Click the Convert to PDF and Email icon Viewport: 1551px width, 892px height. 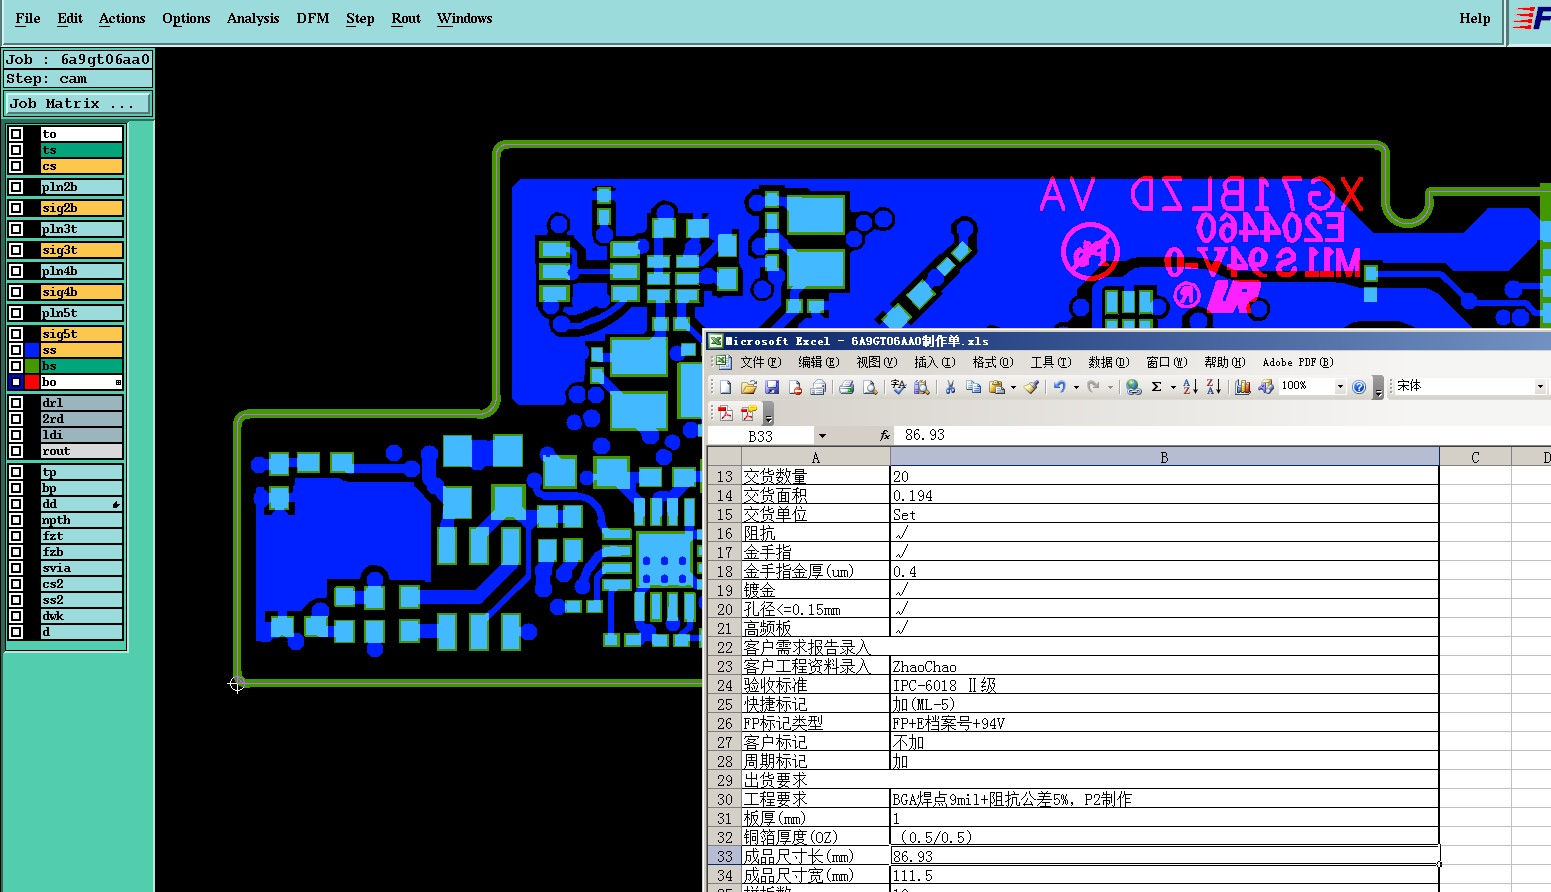tap(748, 413)
